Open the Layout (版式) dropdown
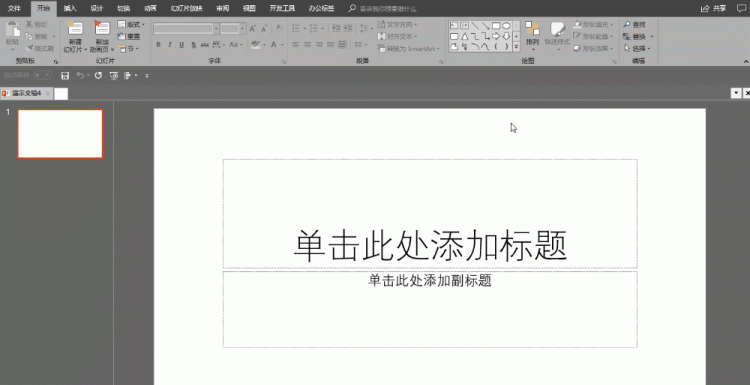This screenshot has width=750, height=385. [x=131, y=24]
